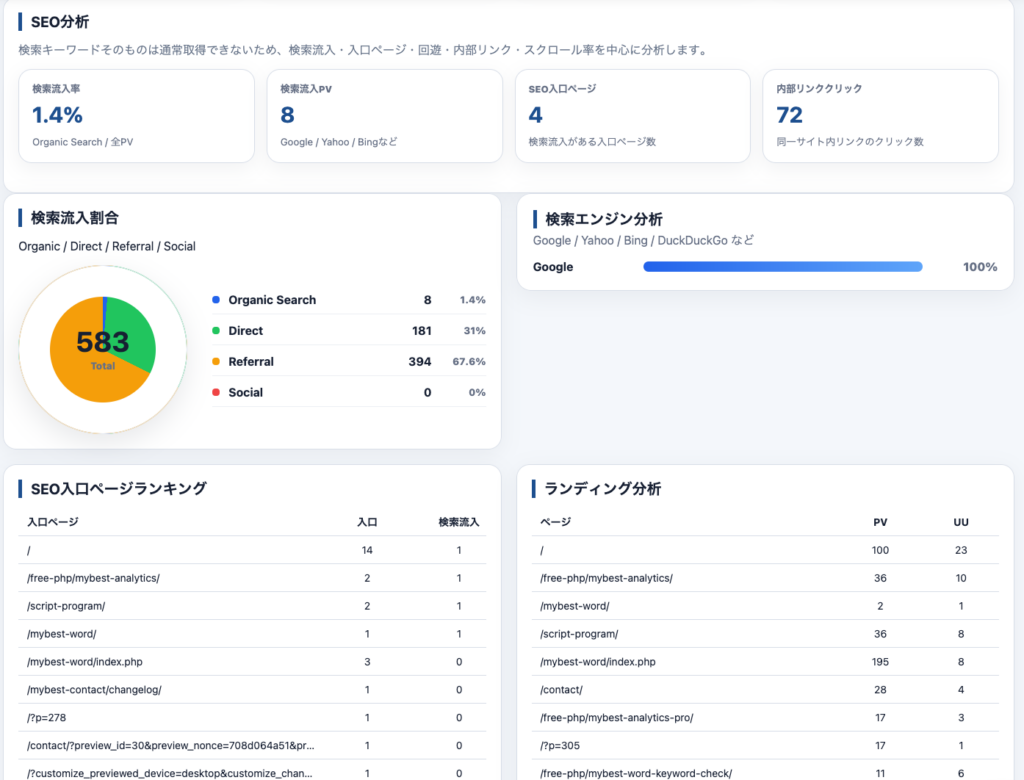
Task: Select the Social legend label
Action: click(246, 392)
